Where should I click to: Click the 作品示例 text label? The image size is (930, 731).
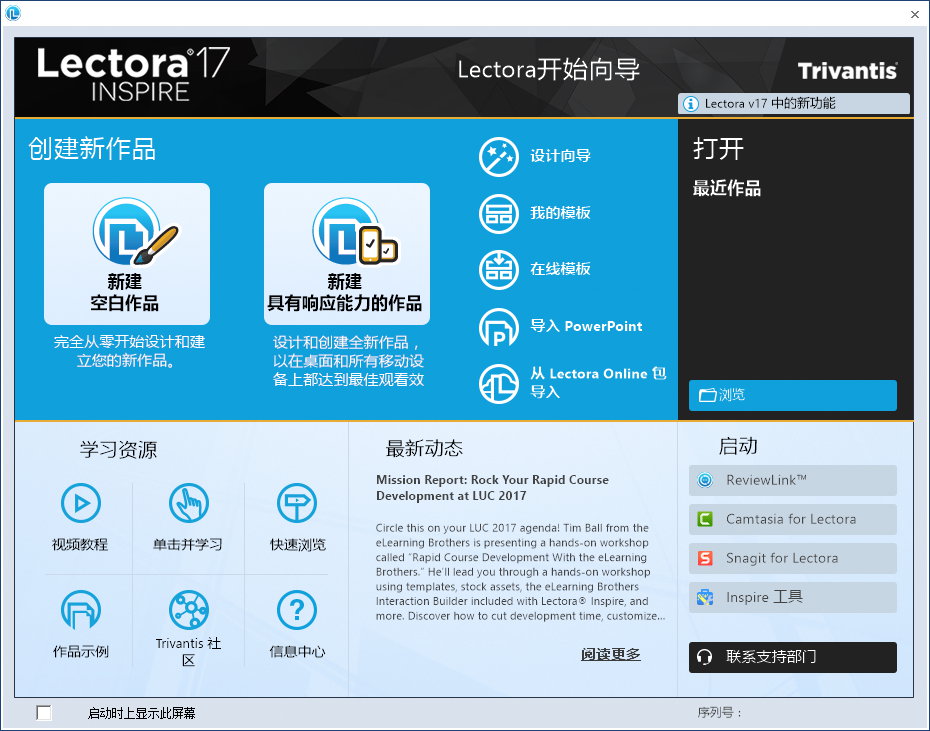(x=81, y=651)
